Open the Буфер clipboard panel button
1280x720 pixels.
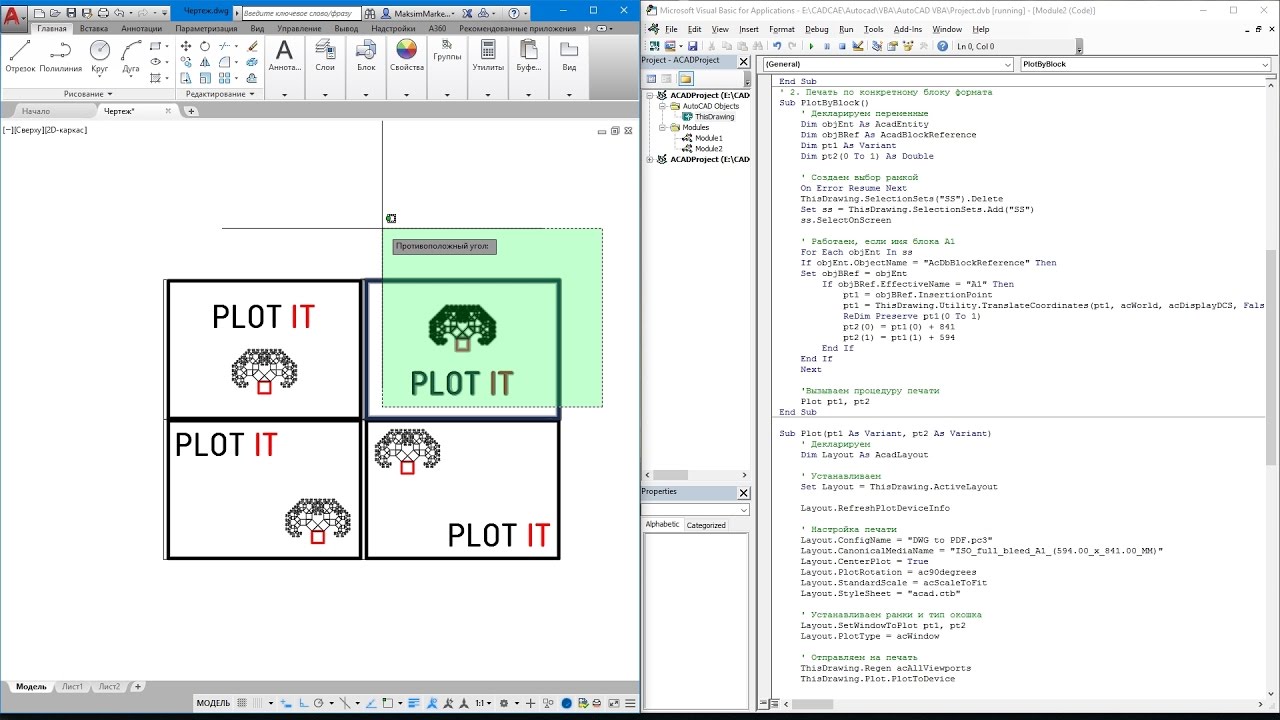[x=529, y=56]
